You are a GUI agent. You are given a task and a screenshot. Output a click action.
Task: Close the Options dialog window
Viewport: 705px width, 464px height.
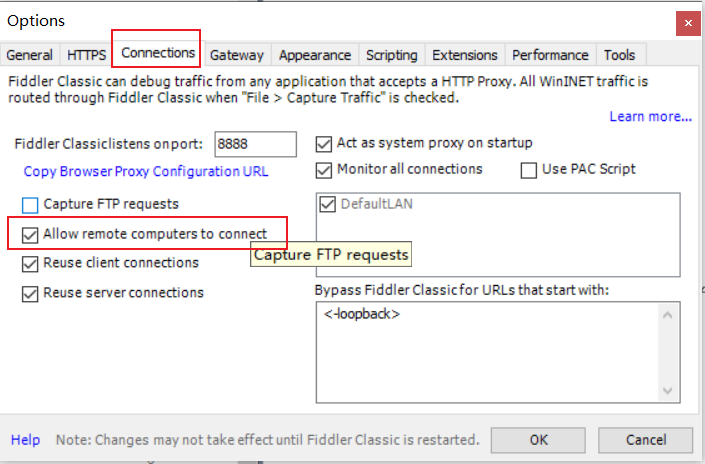686,21
